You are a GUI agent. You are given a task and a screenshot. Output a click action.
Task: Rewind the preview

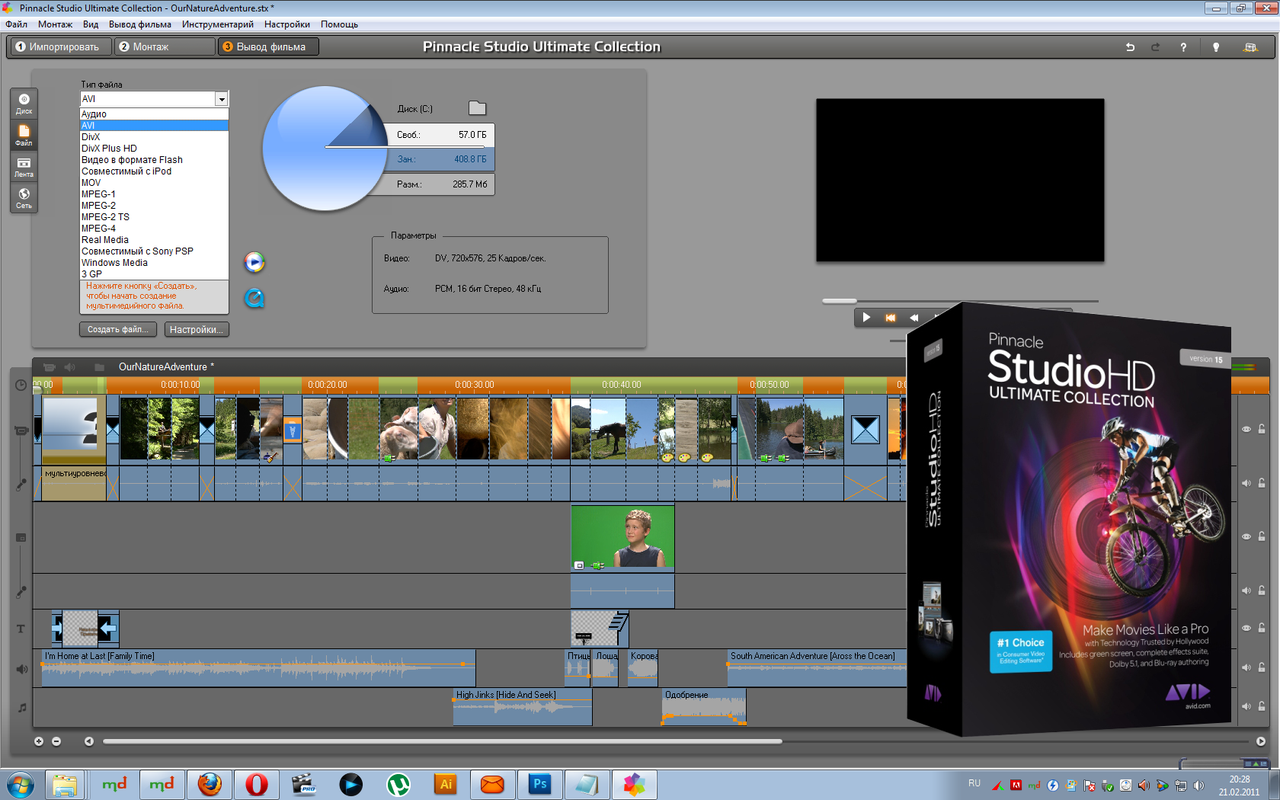913,318
